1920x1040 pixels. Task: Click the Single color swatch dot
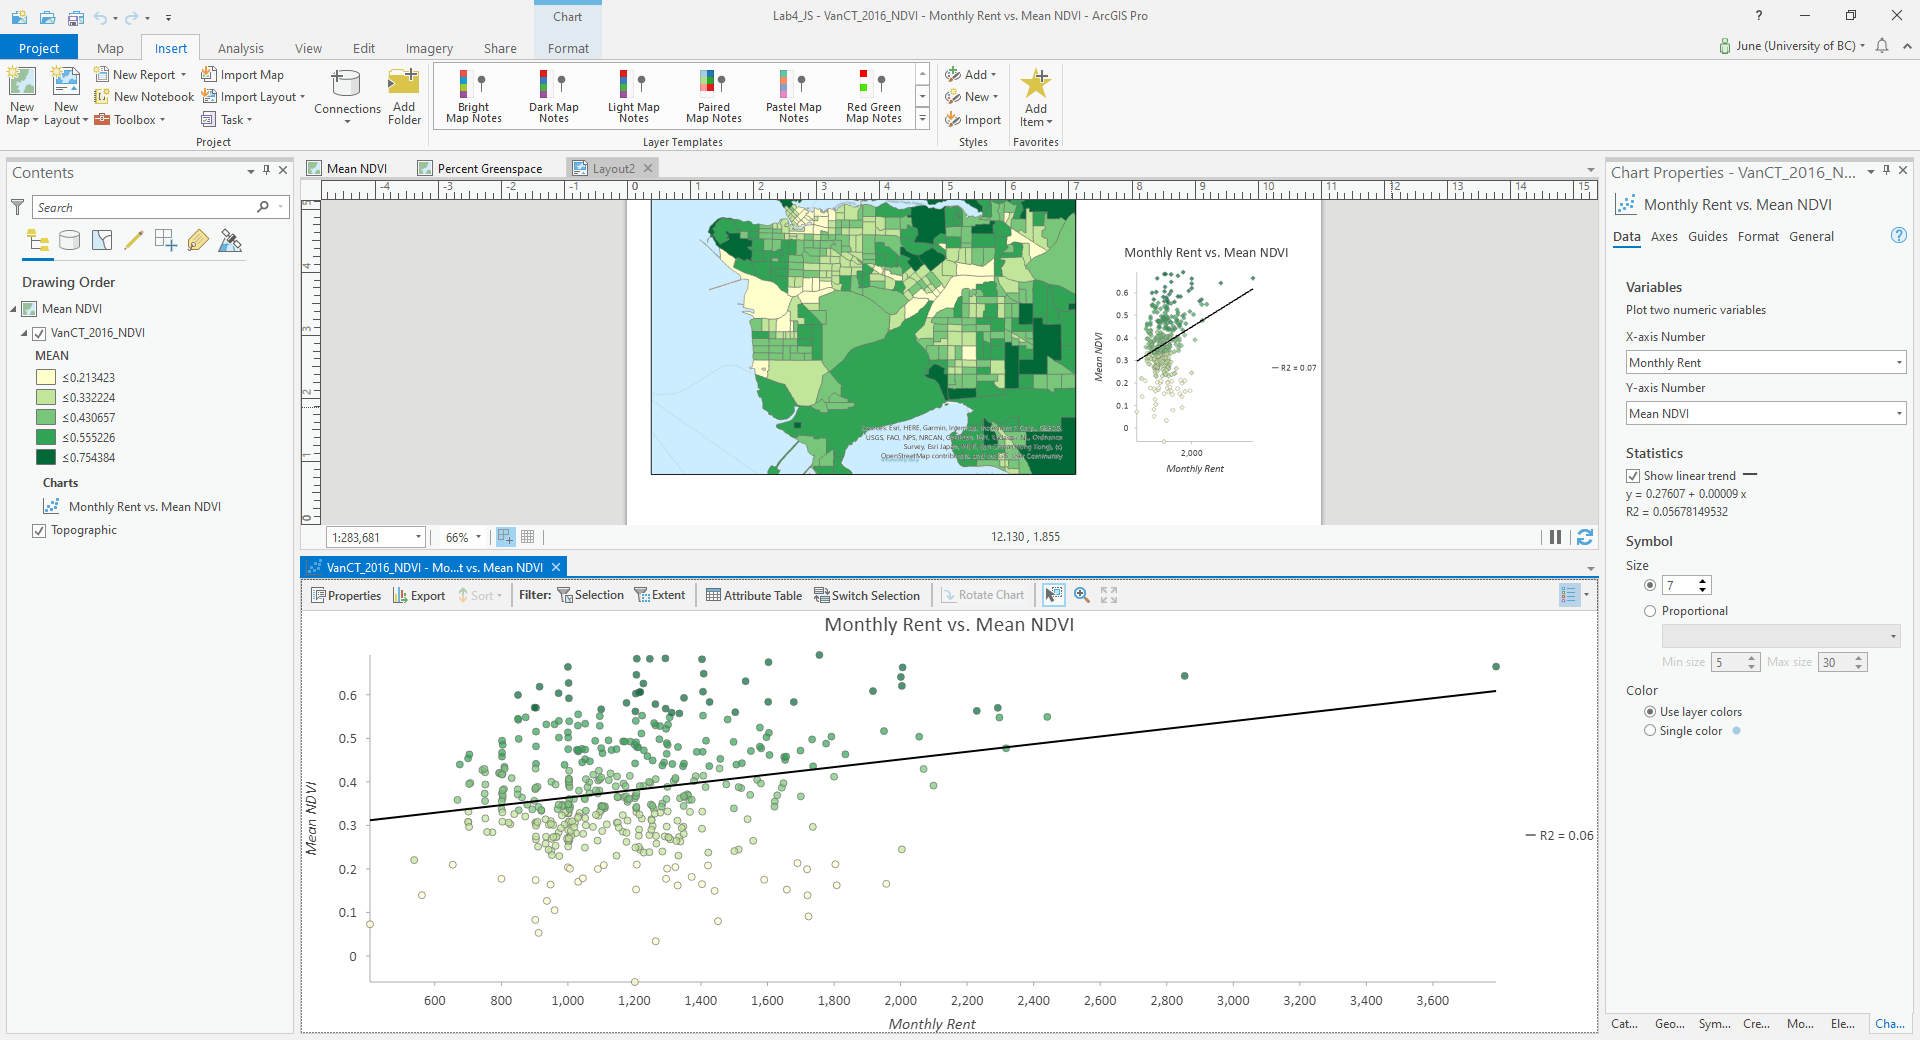1736,731
